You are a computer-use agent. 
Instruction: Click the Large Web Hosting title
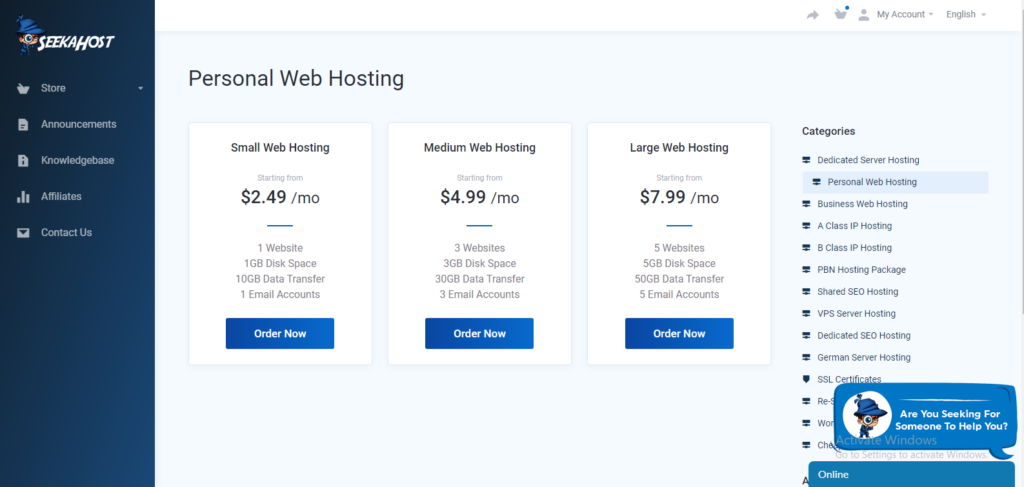[679, 148]
